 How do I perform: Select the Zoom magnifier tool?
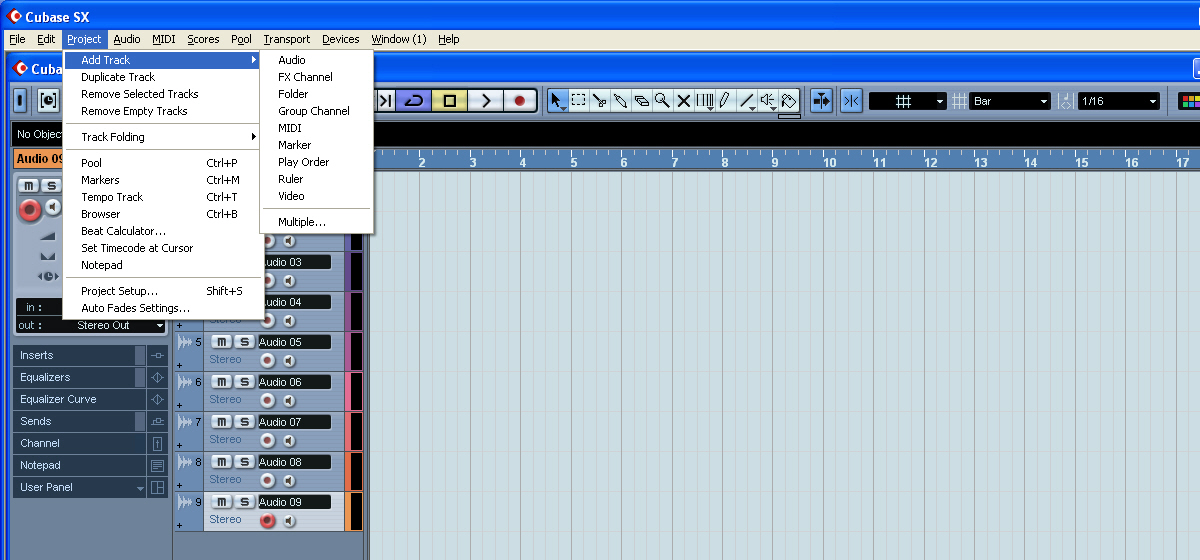click(x=662, y=101)
